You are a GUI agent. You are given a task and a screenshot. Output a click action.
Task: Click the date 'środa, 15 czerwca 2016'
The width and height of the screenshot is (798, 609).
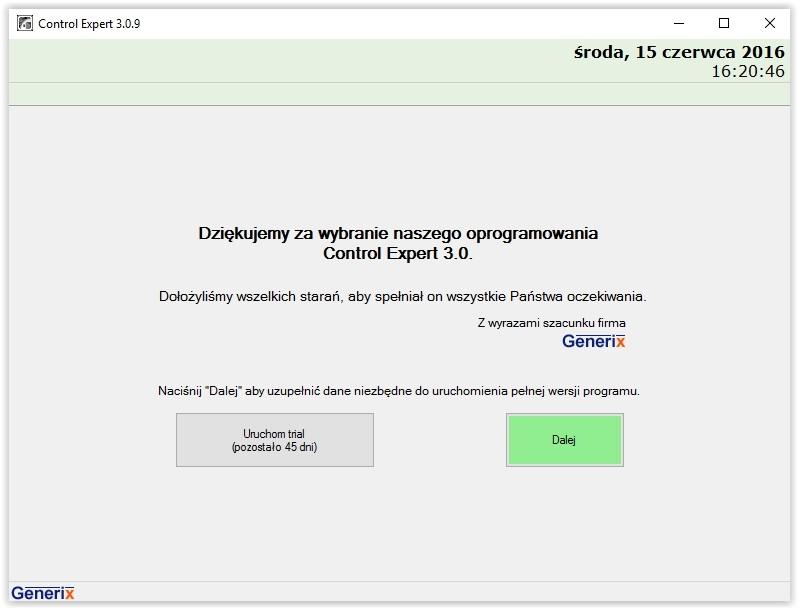(x=679, y=52)
